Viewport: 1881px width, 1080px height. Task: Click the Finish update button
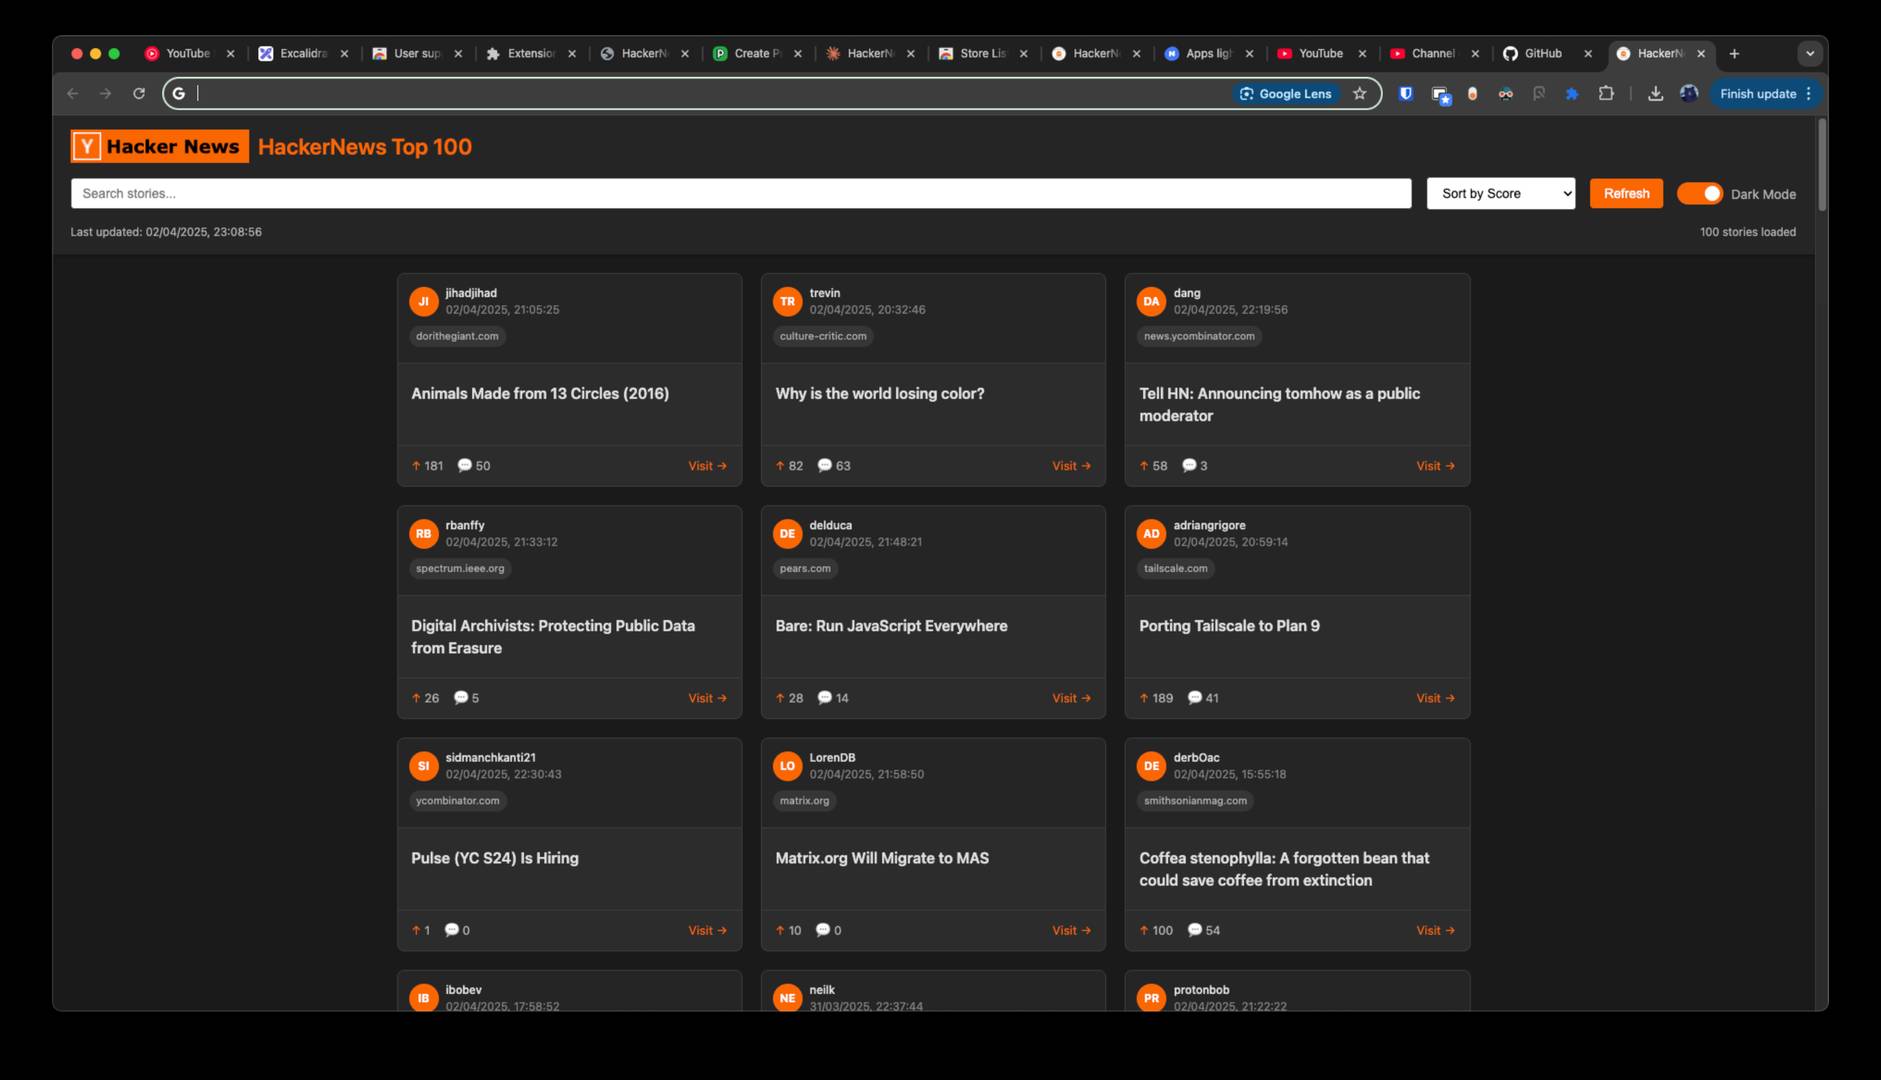[1759, 93]
